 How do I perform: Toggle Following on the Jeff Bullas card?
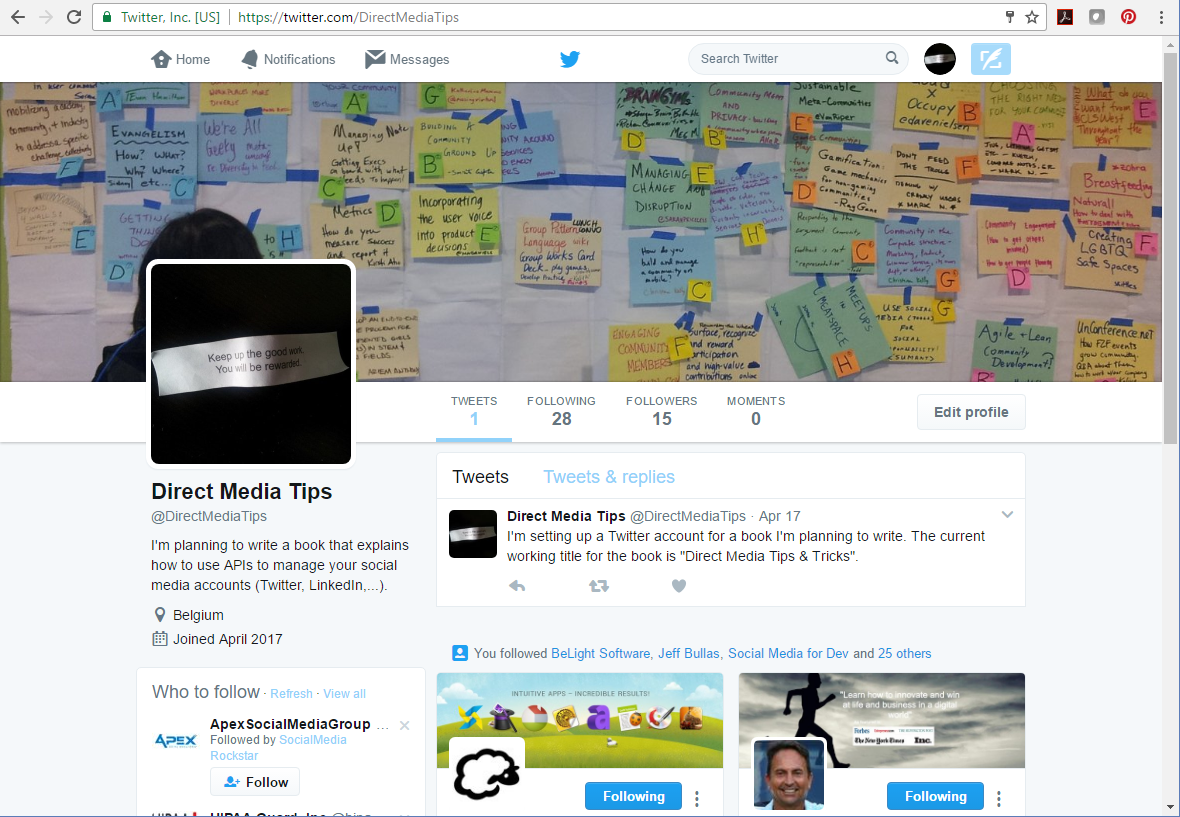coord(935,796)
